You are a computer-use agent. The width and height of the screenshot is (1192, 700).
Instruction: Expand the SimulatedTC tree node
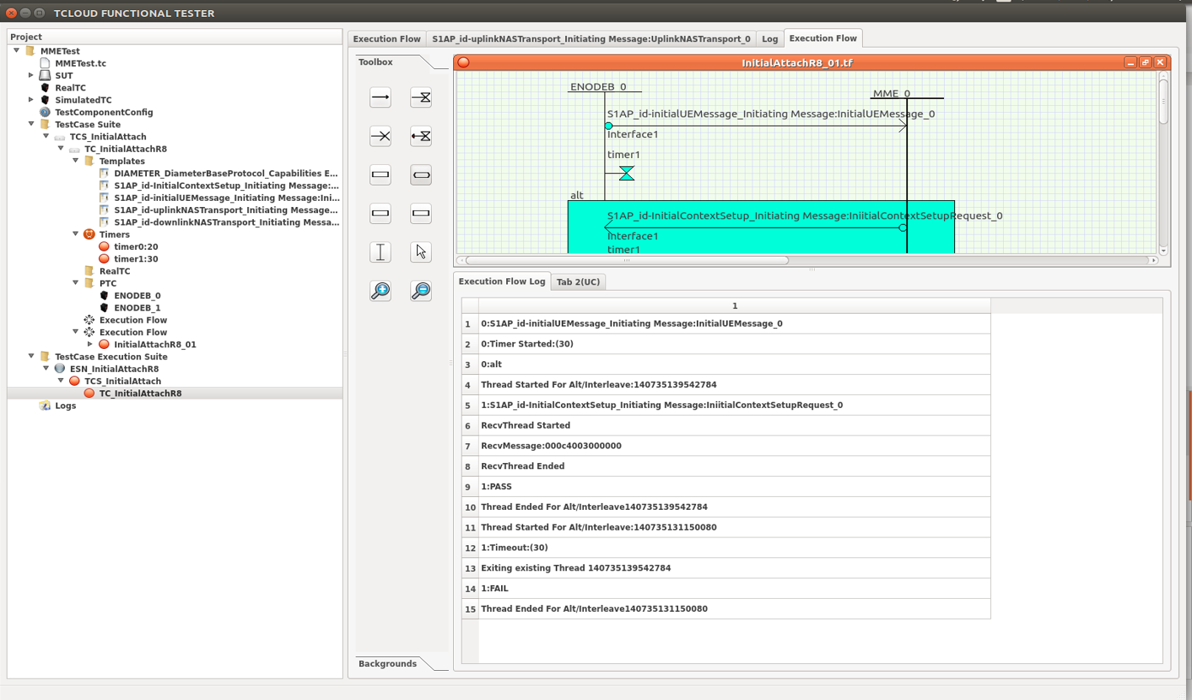point(31,100)
